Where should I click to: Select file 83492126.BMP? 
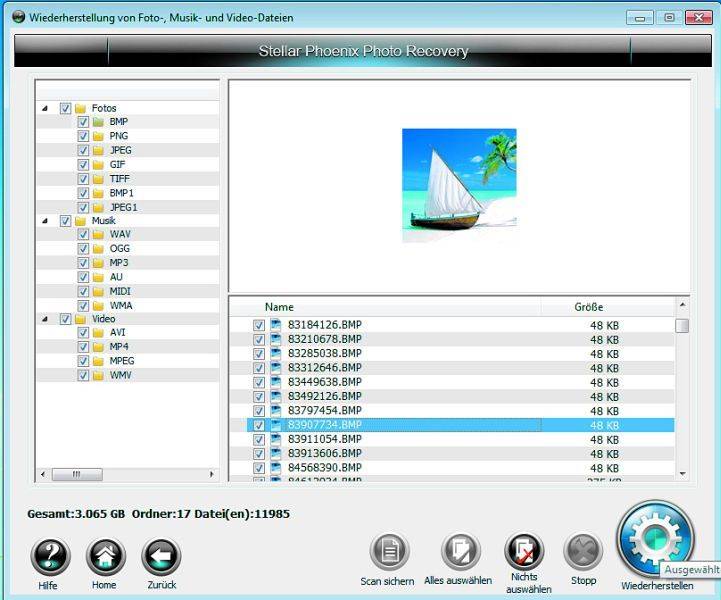coord(325,396)
